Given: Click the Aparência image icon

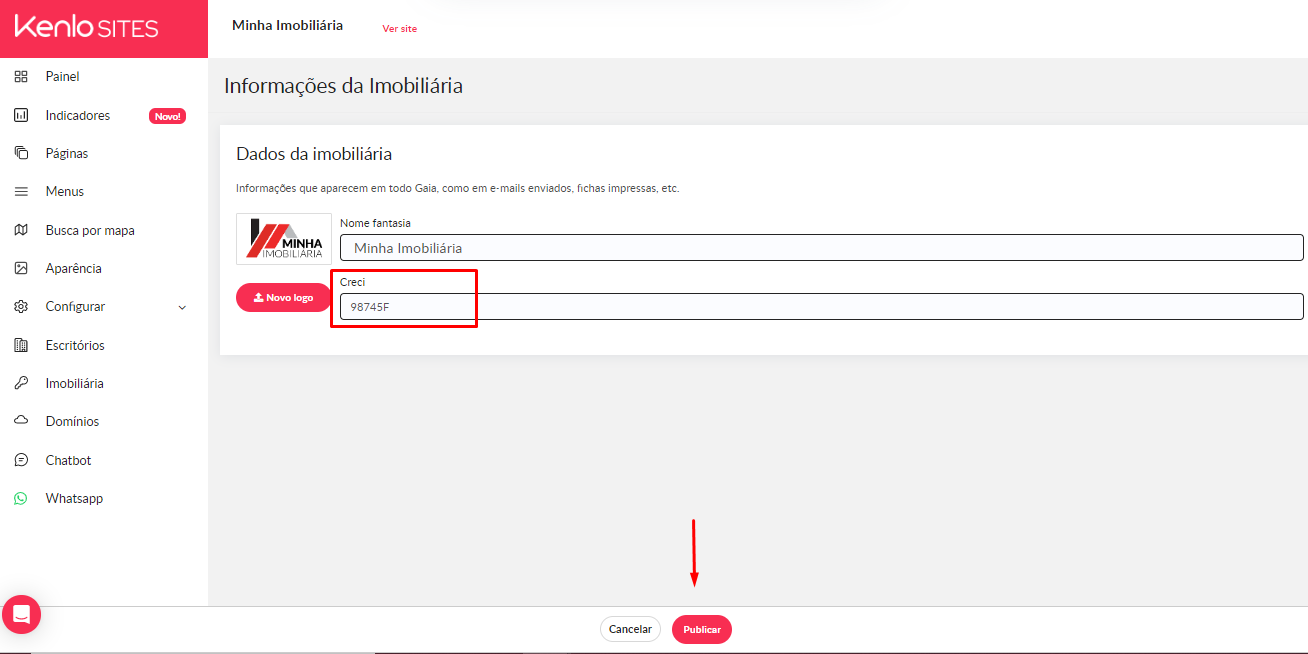Looking at the screenshot, I should coord(21,268).
